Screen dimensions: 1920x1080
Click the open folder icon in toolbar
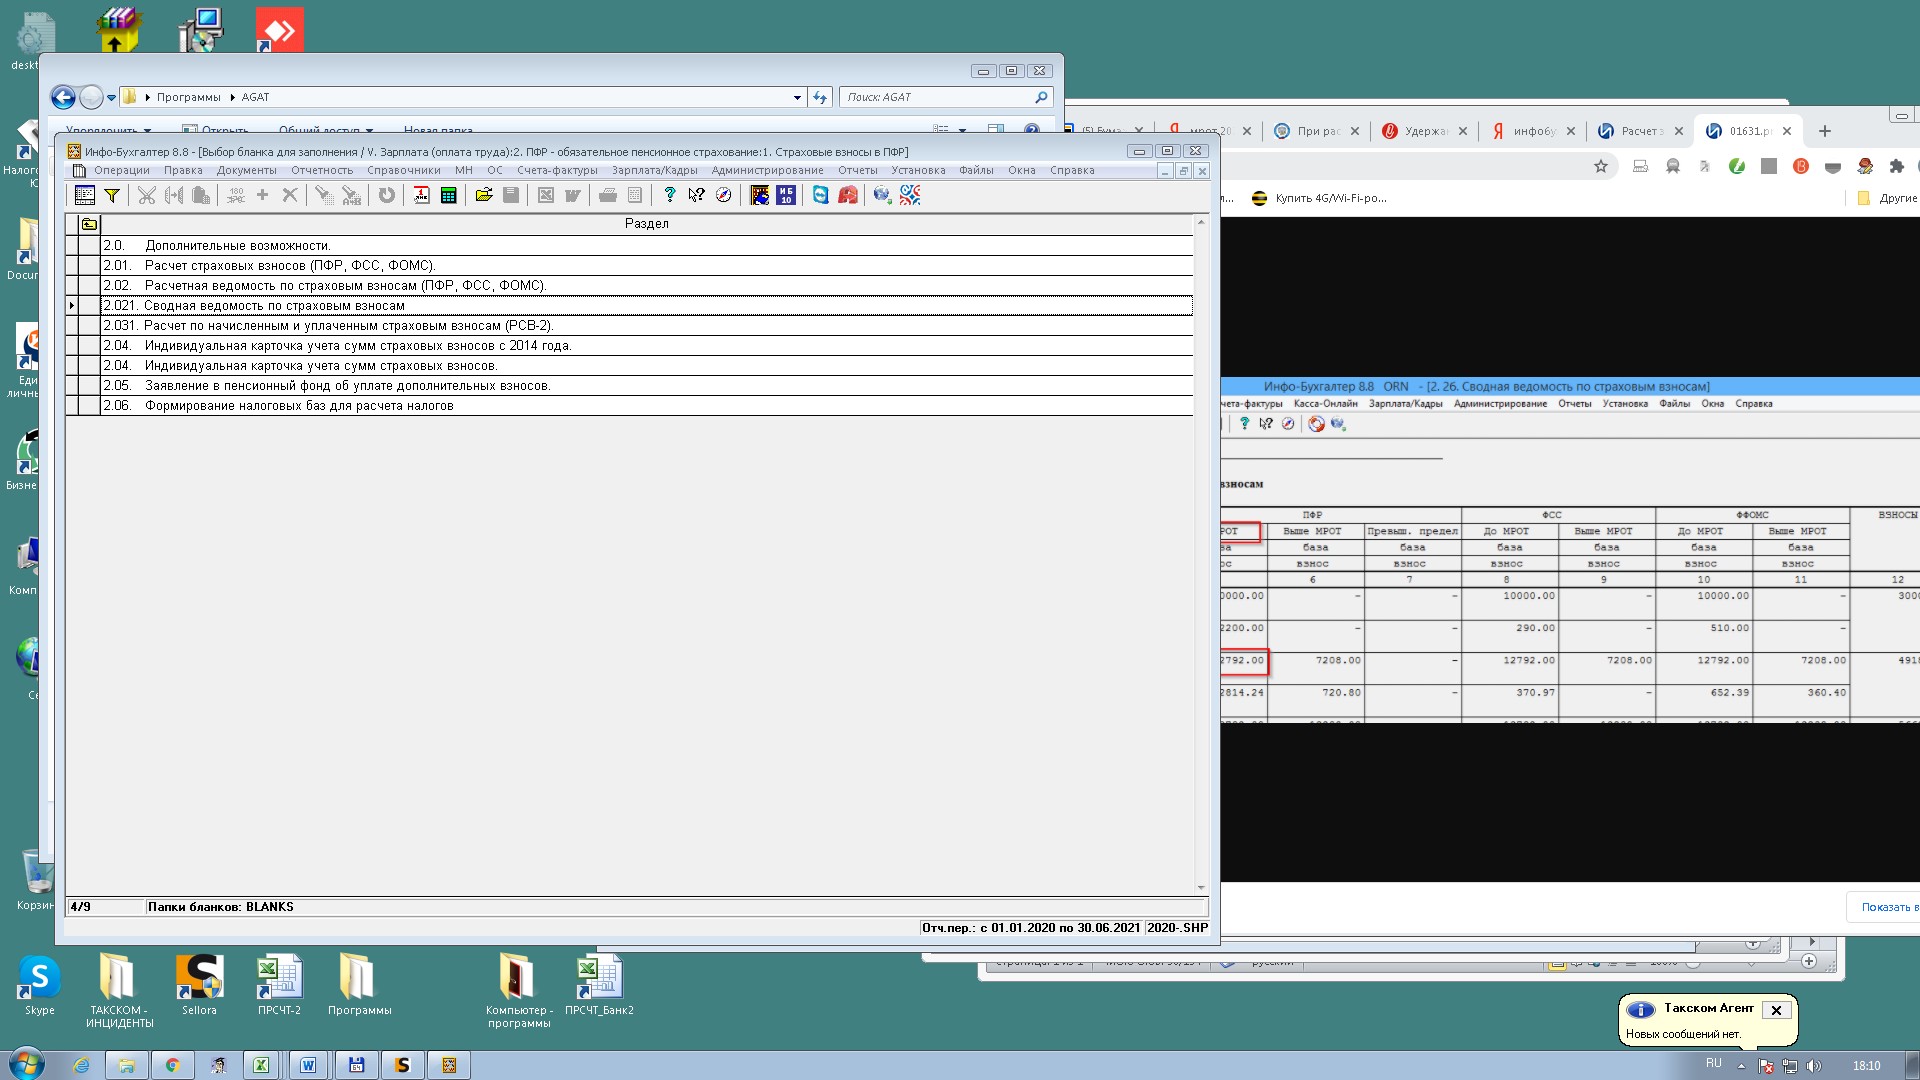pyautogui.click(x=484, y=195)
